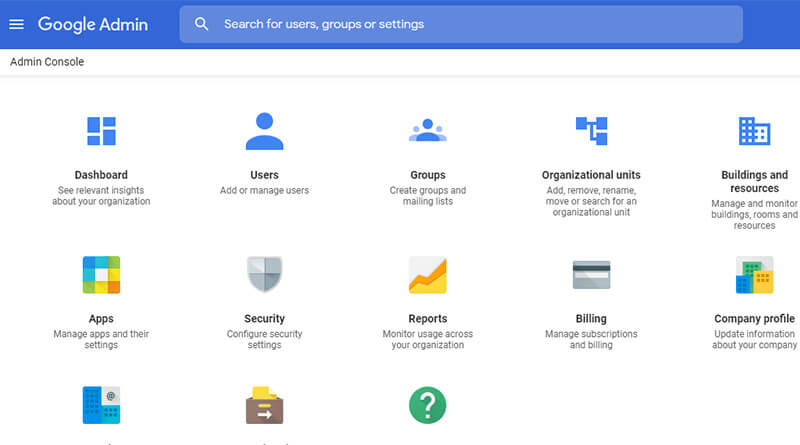Click 'Create groups and mailing lists' description

[428, 196]
